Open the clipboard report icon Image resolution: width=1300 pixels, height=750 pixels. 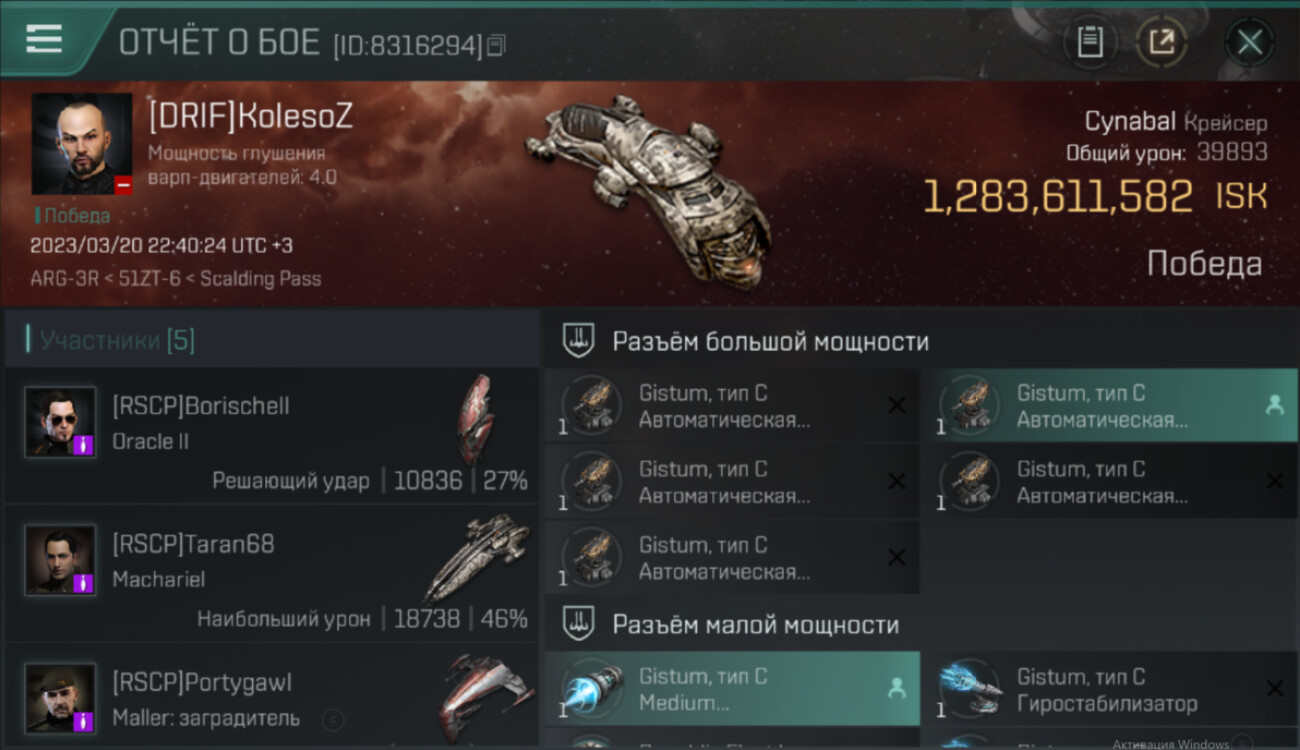[x=1090, y=42]
